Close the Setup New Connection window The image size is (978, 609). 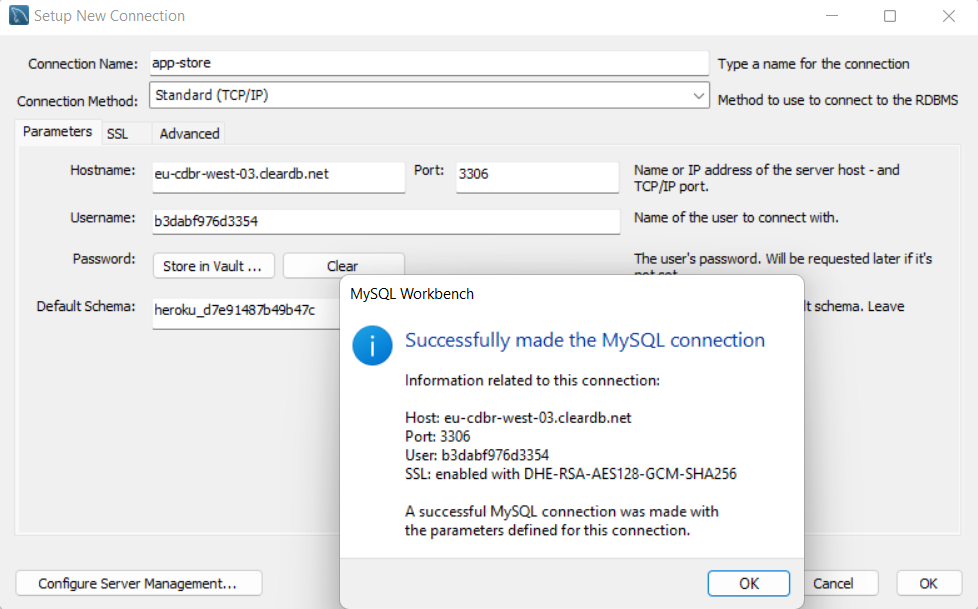coord(949,16)
